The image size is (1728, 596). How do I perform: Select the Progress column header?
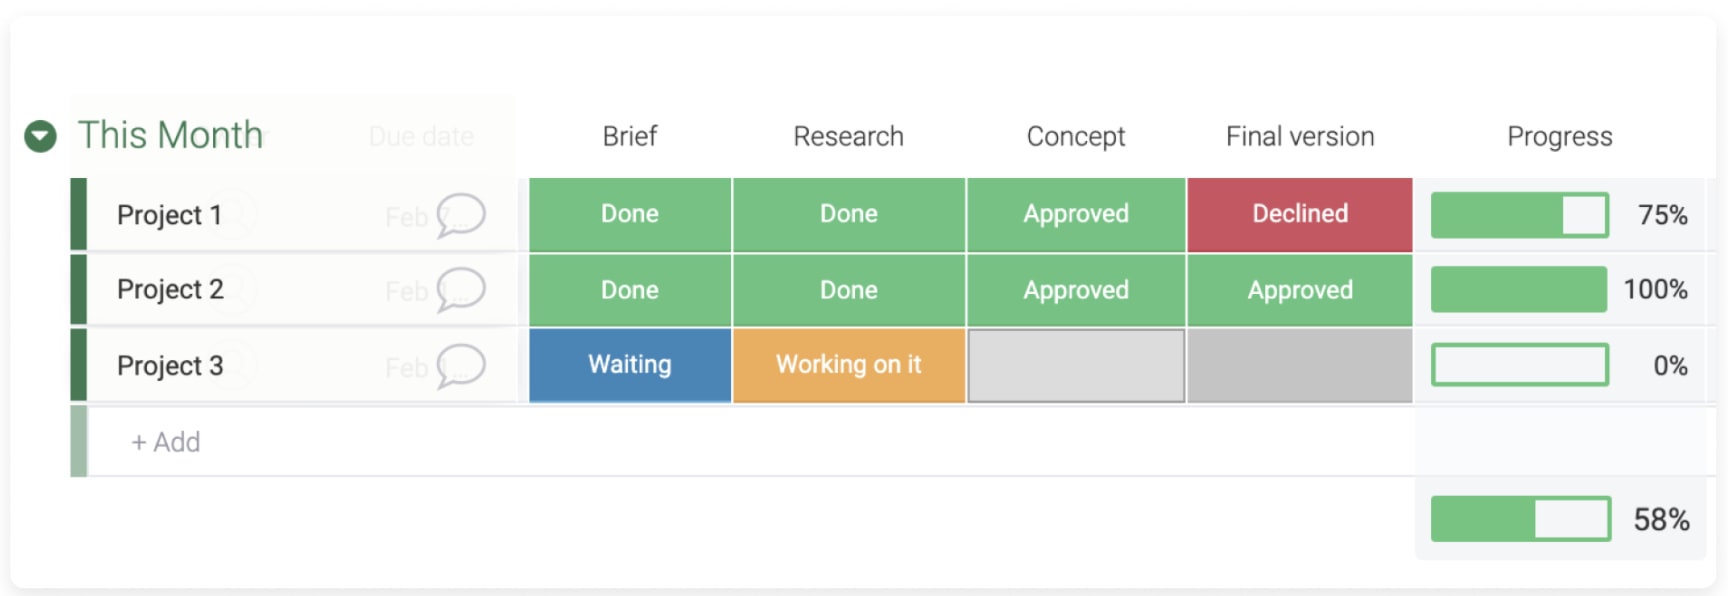point(1560,136)
